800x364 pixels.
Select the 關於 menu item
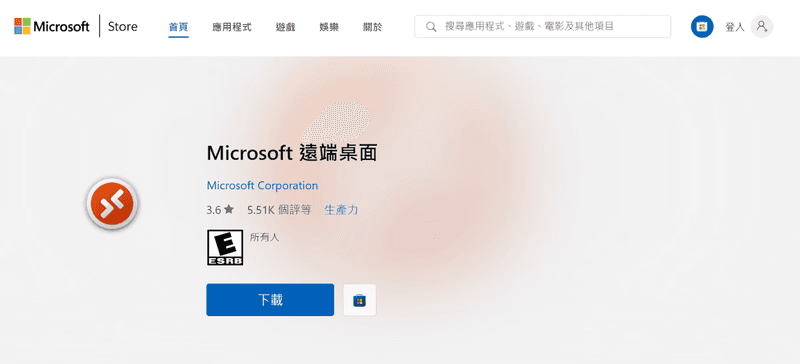(x=372, y=27)
